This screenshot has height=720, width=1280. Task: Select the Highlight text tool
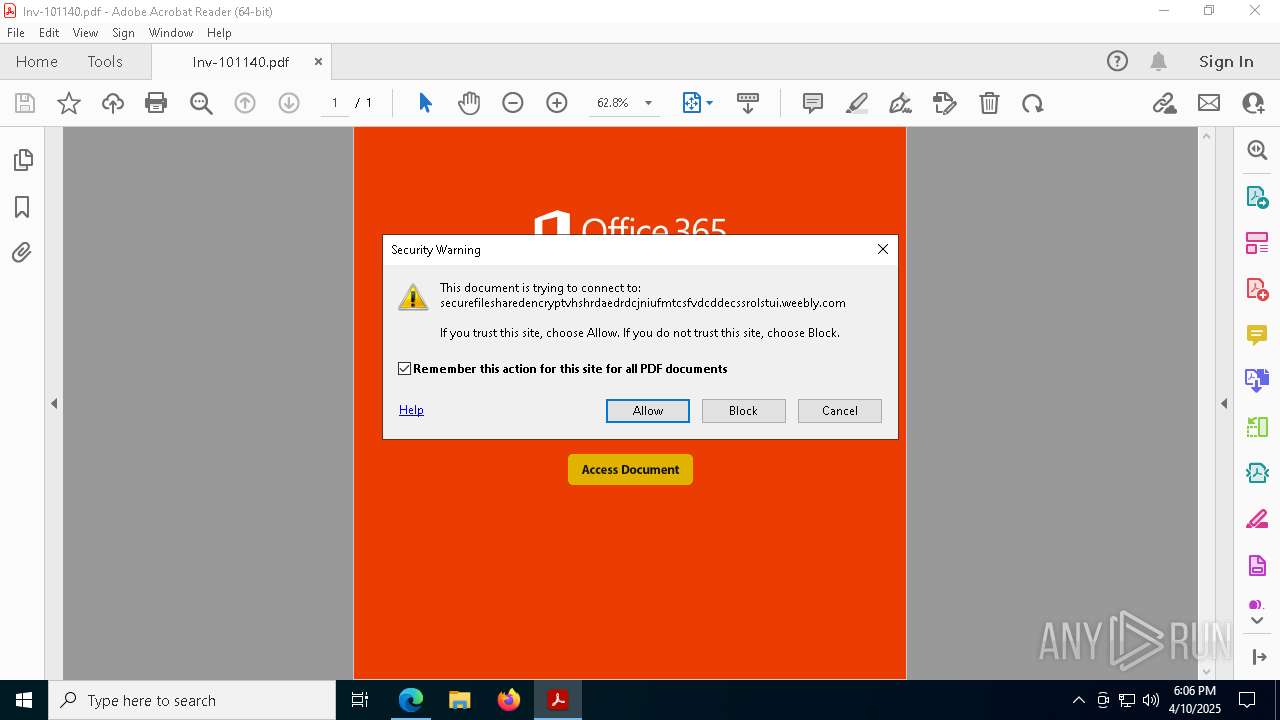[857, 103]
